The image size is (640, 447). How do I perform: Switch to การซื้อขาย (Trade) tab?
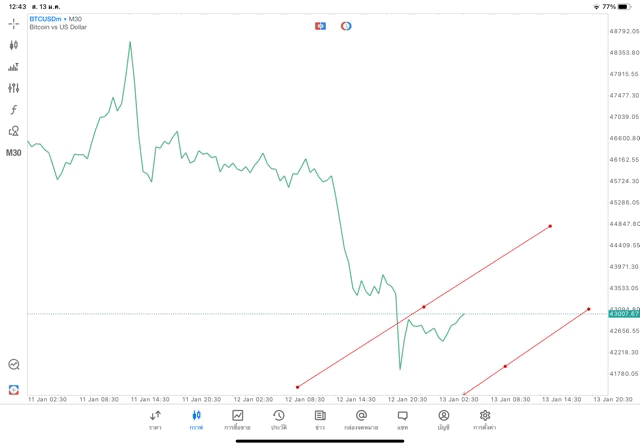(x=238, y=419)
